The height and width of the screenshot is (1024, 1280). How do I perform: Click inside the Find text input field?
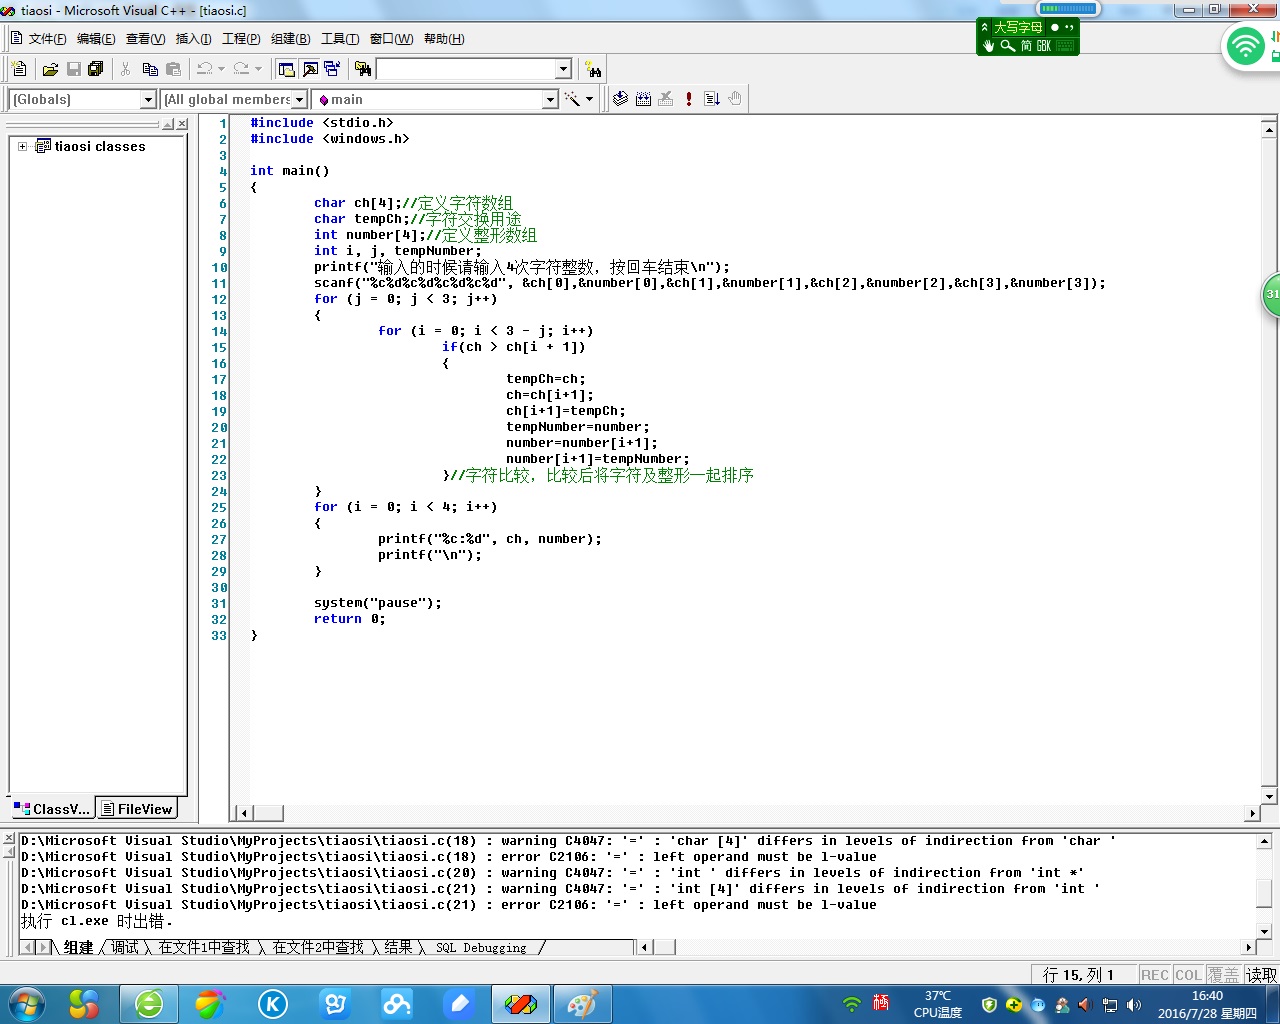click(466, 69)
